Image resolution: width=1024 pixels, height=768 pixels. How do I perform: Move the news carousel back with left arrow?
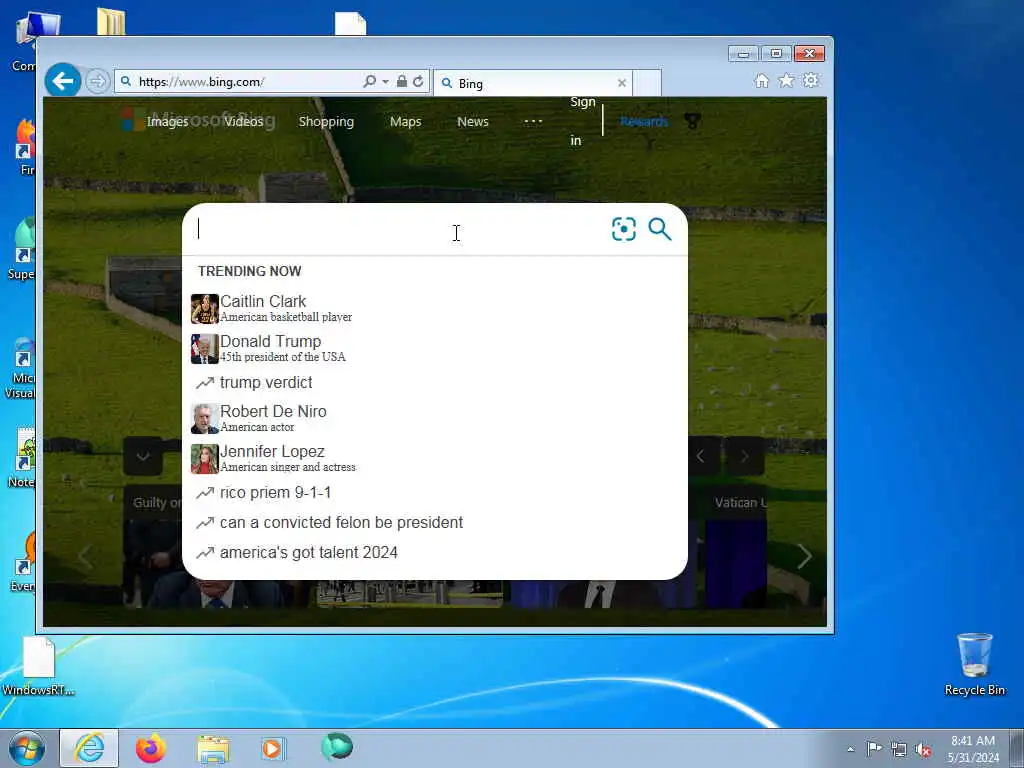(x=85, y=556)
